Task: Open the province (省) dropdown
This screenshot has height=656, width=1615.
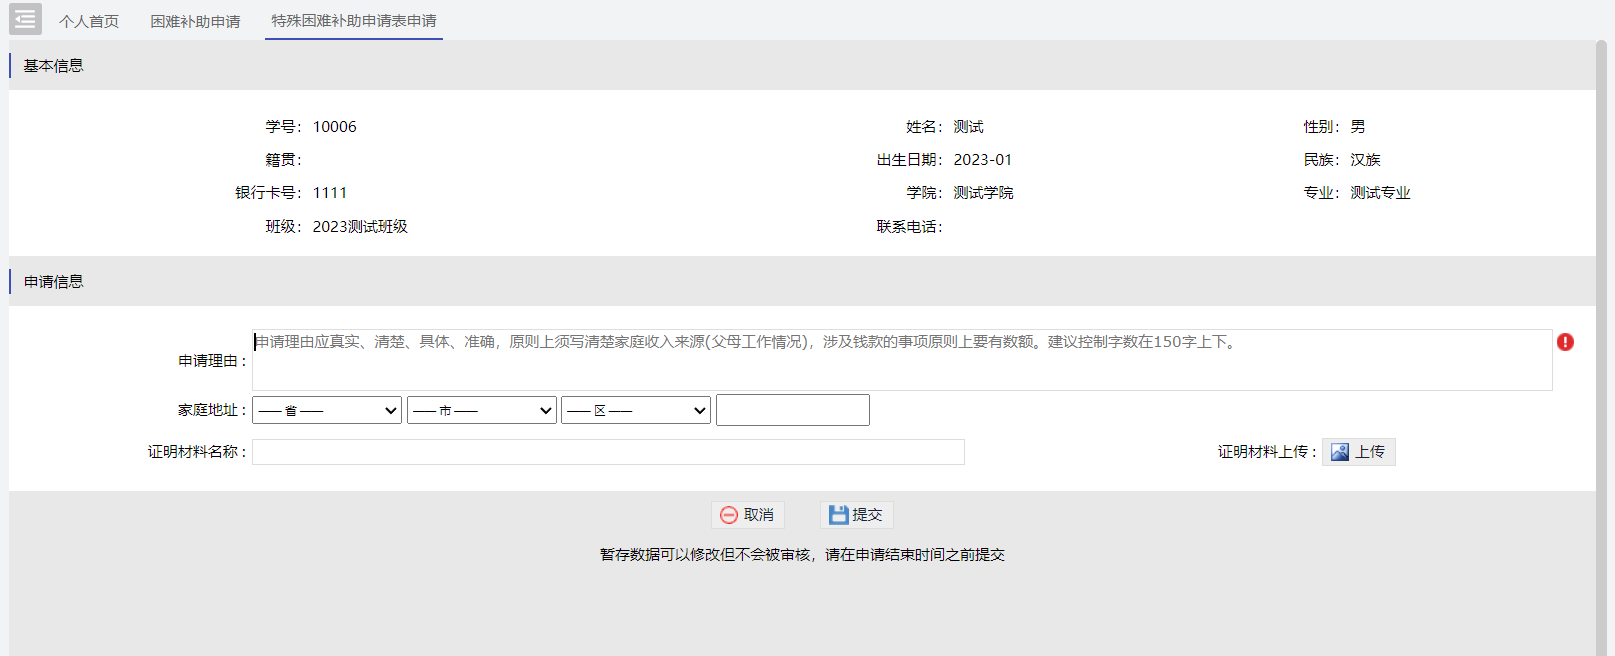Action: point(327,410)
